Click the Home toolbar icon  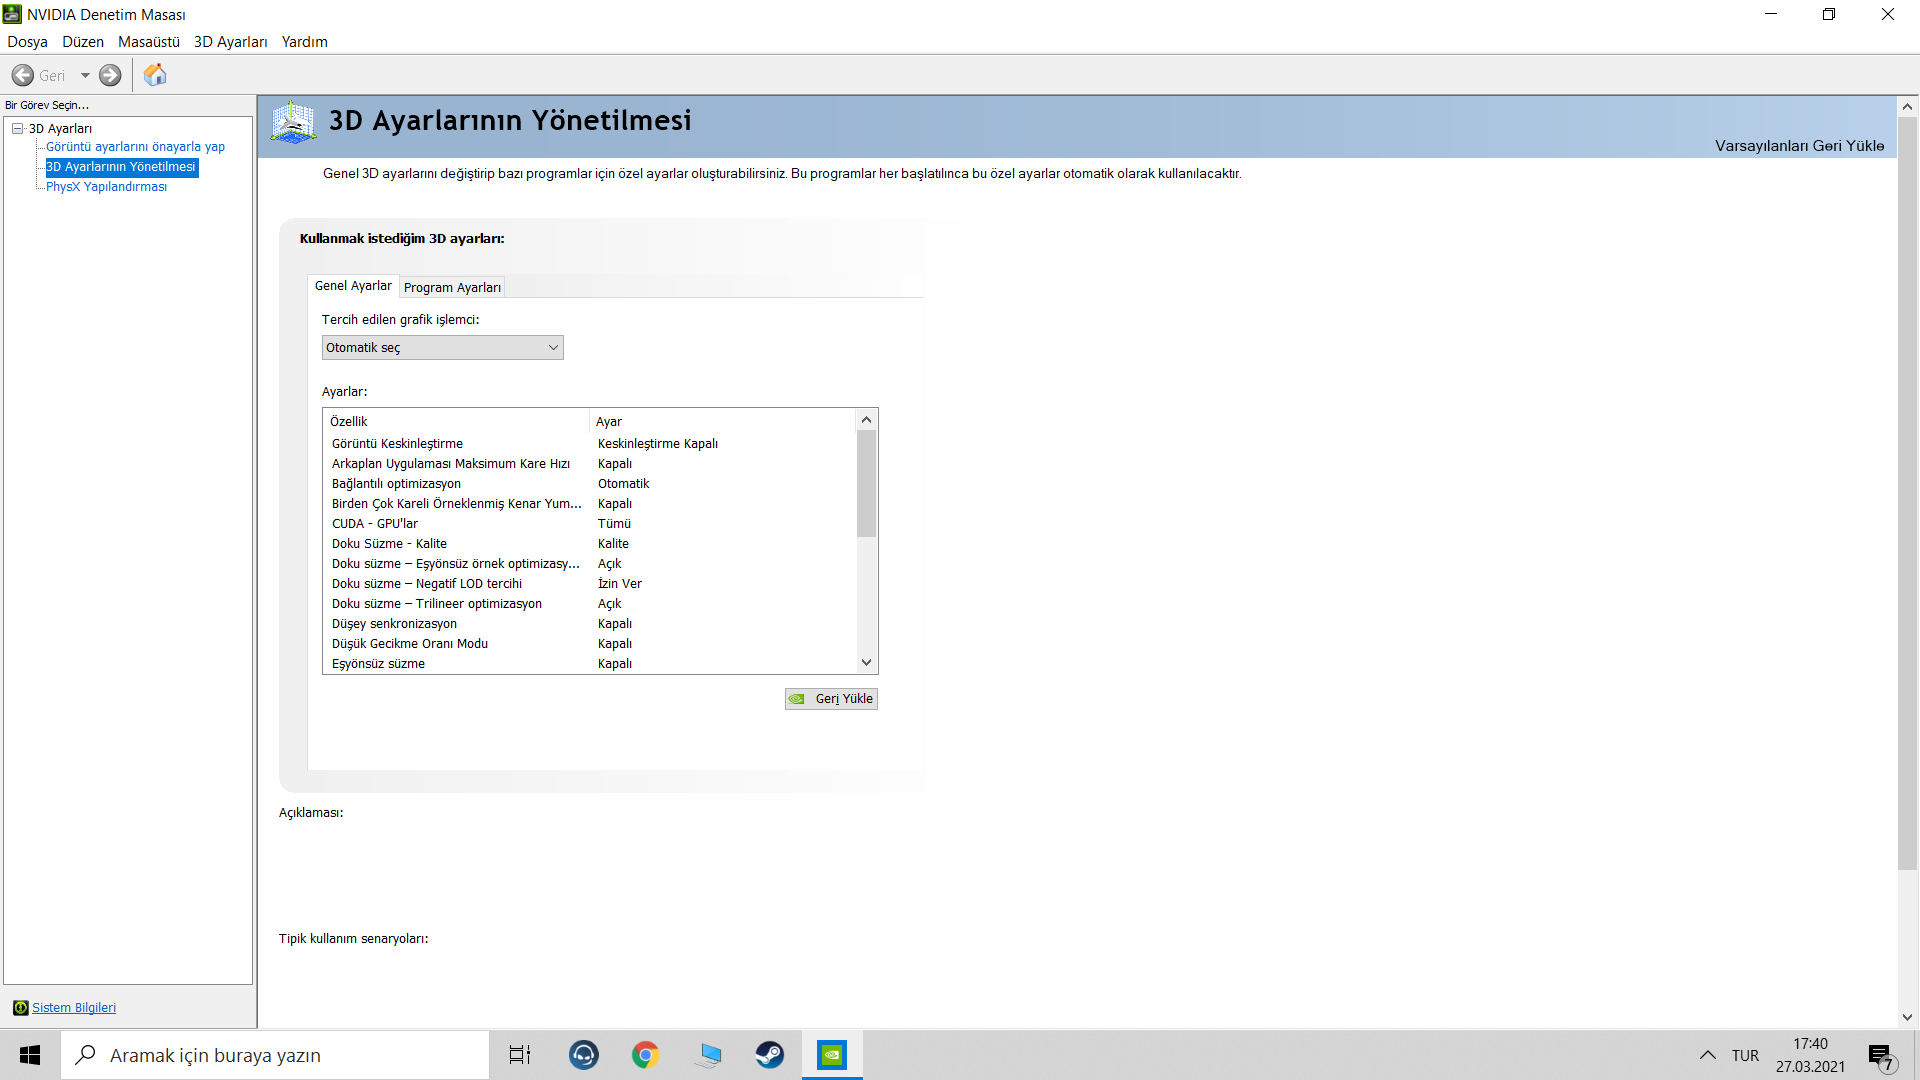click(x=155, y=75)
